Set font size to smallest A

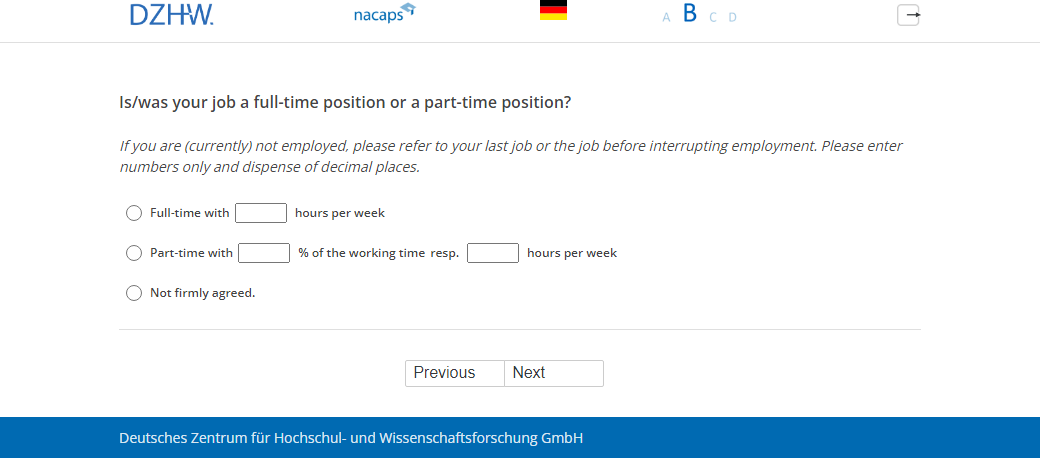666,17
